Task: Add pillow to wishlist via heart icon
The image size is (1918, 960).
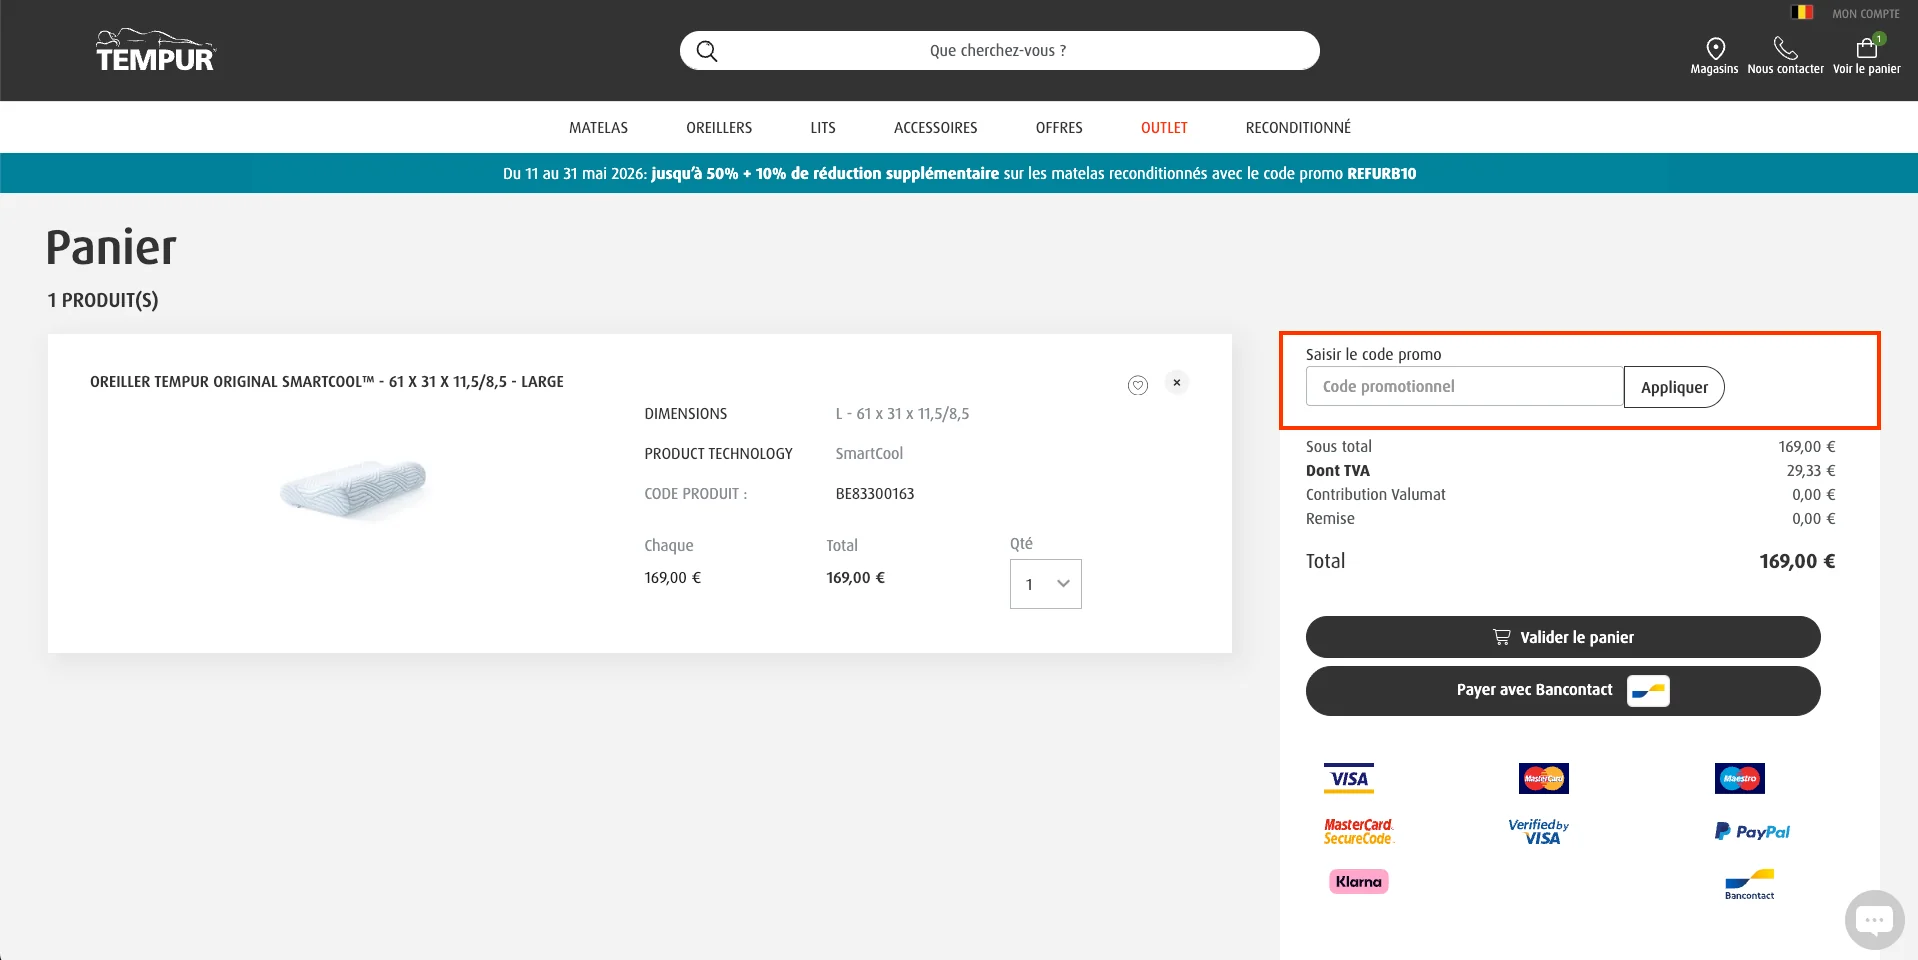Action: coord(1138,385)
